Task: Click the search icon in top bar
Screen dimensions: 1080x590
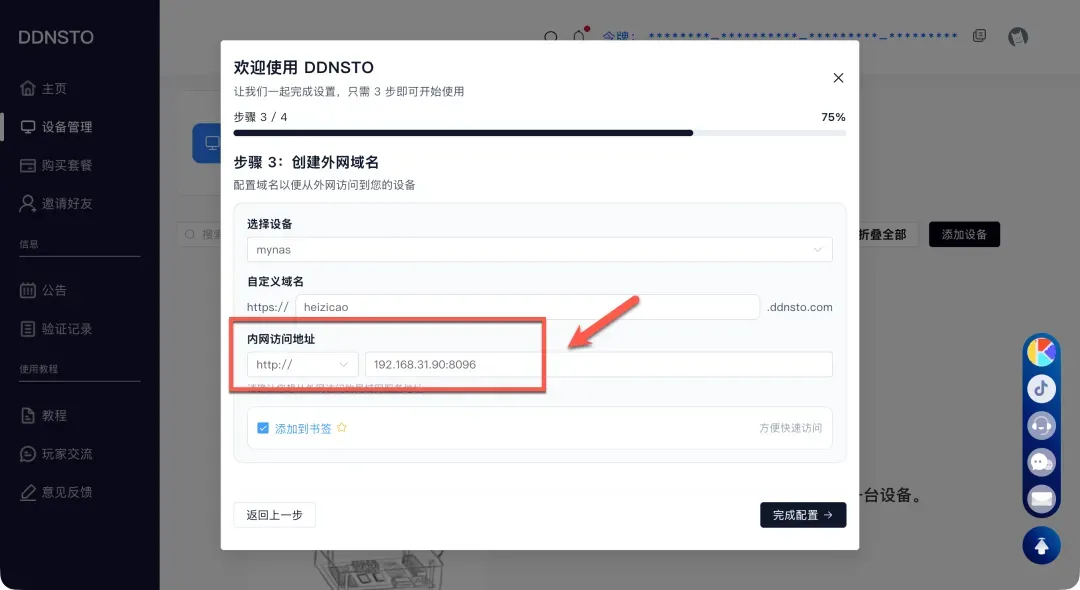Action: (551, 36)
